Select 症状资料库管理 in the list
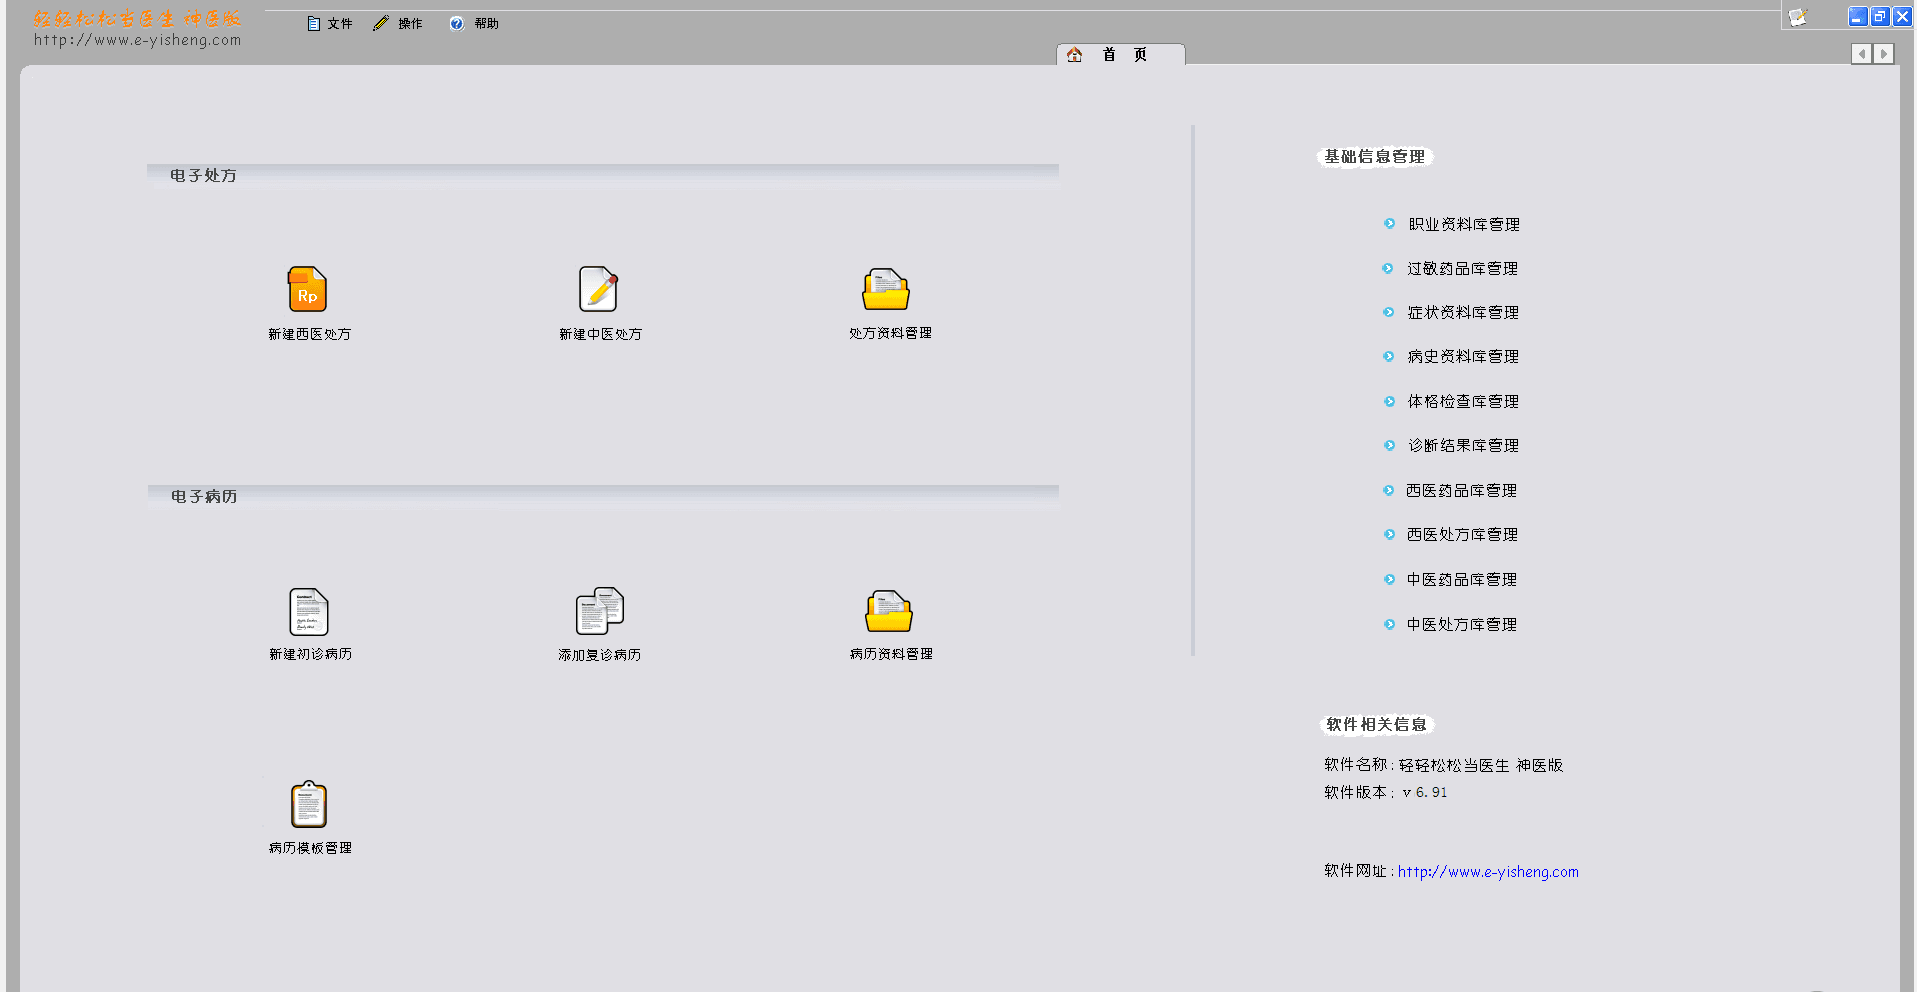The height and width of the screenshot is (992, 1917). [1462, 313]
